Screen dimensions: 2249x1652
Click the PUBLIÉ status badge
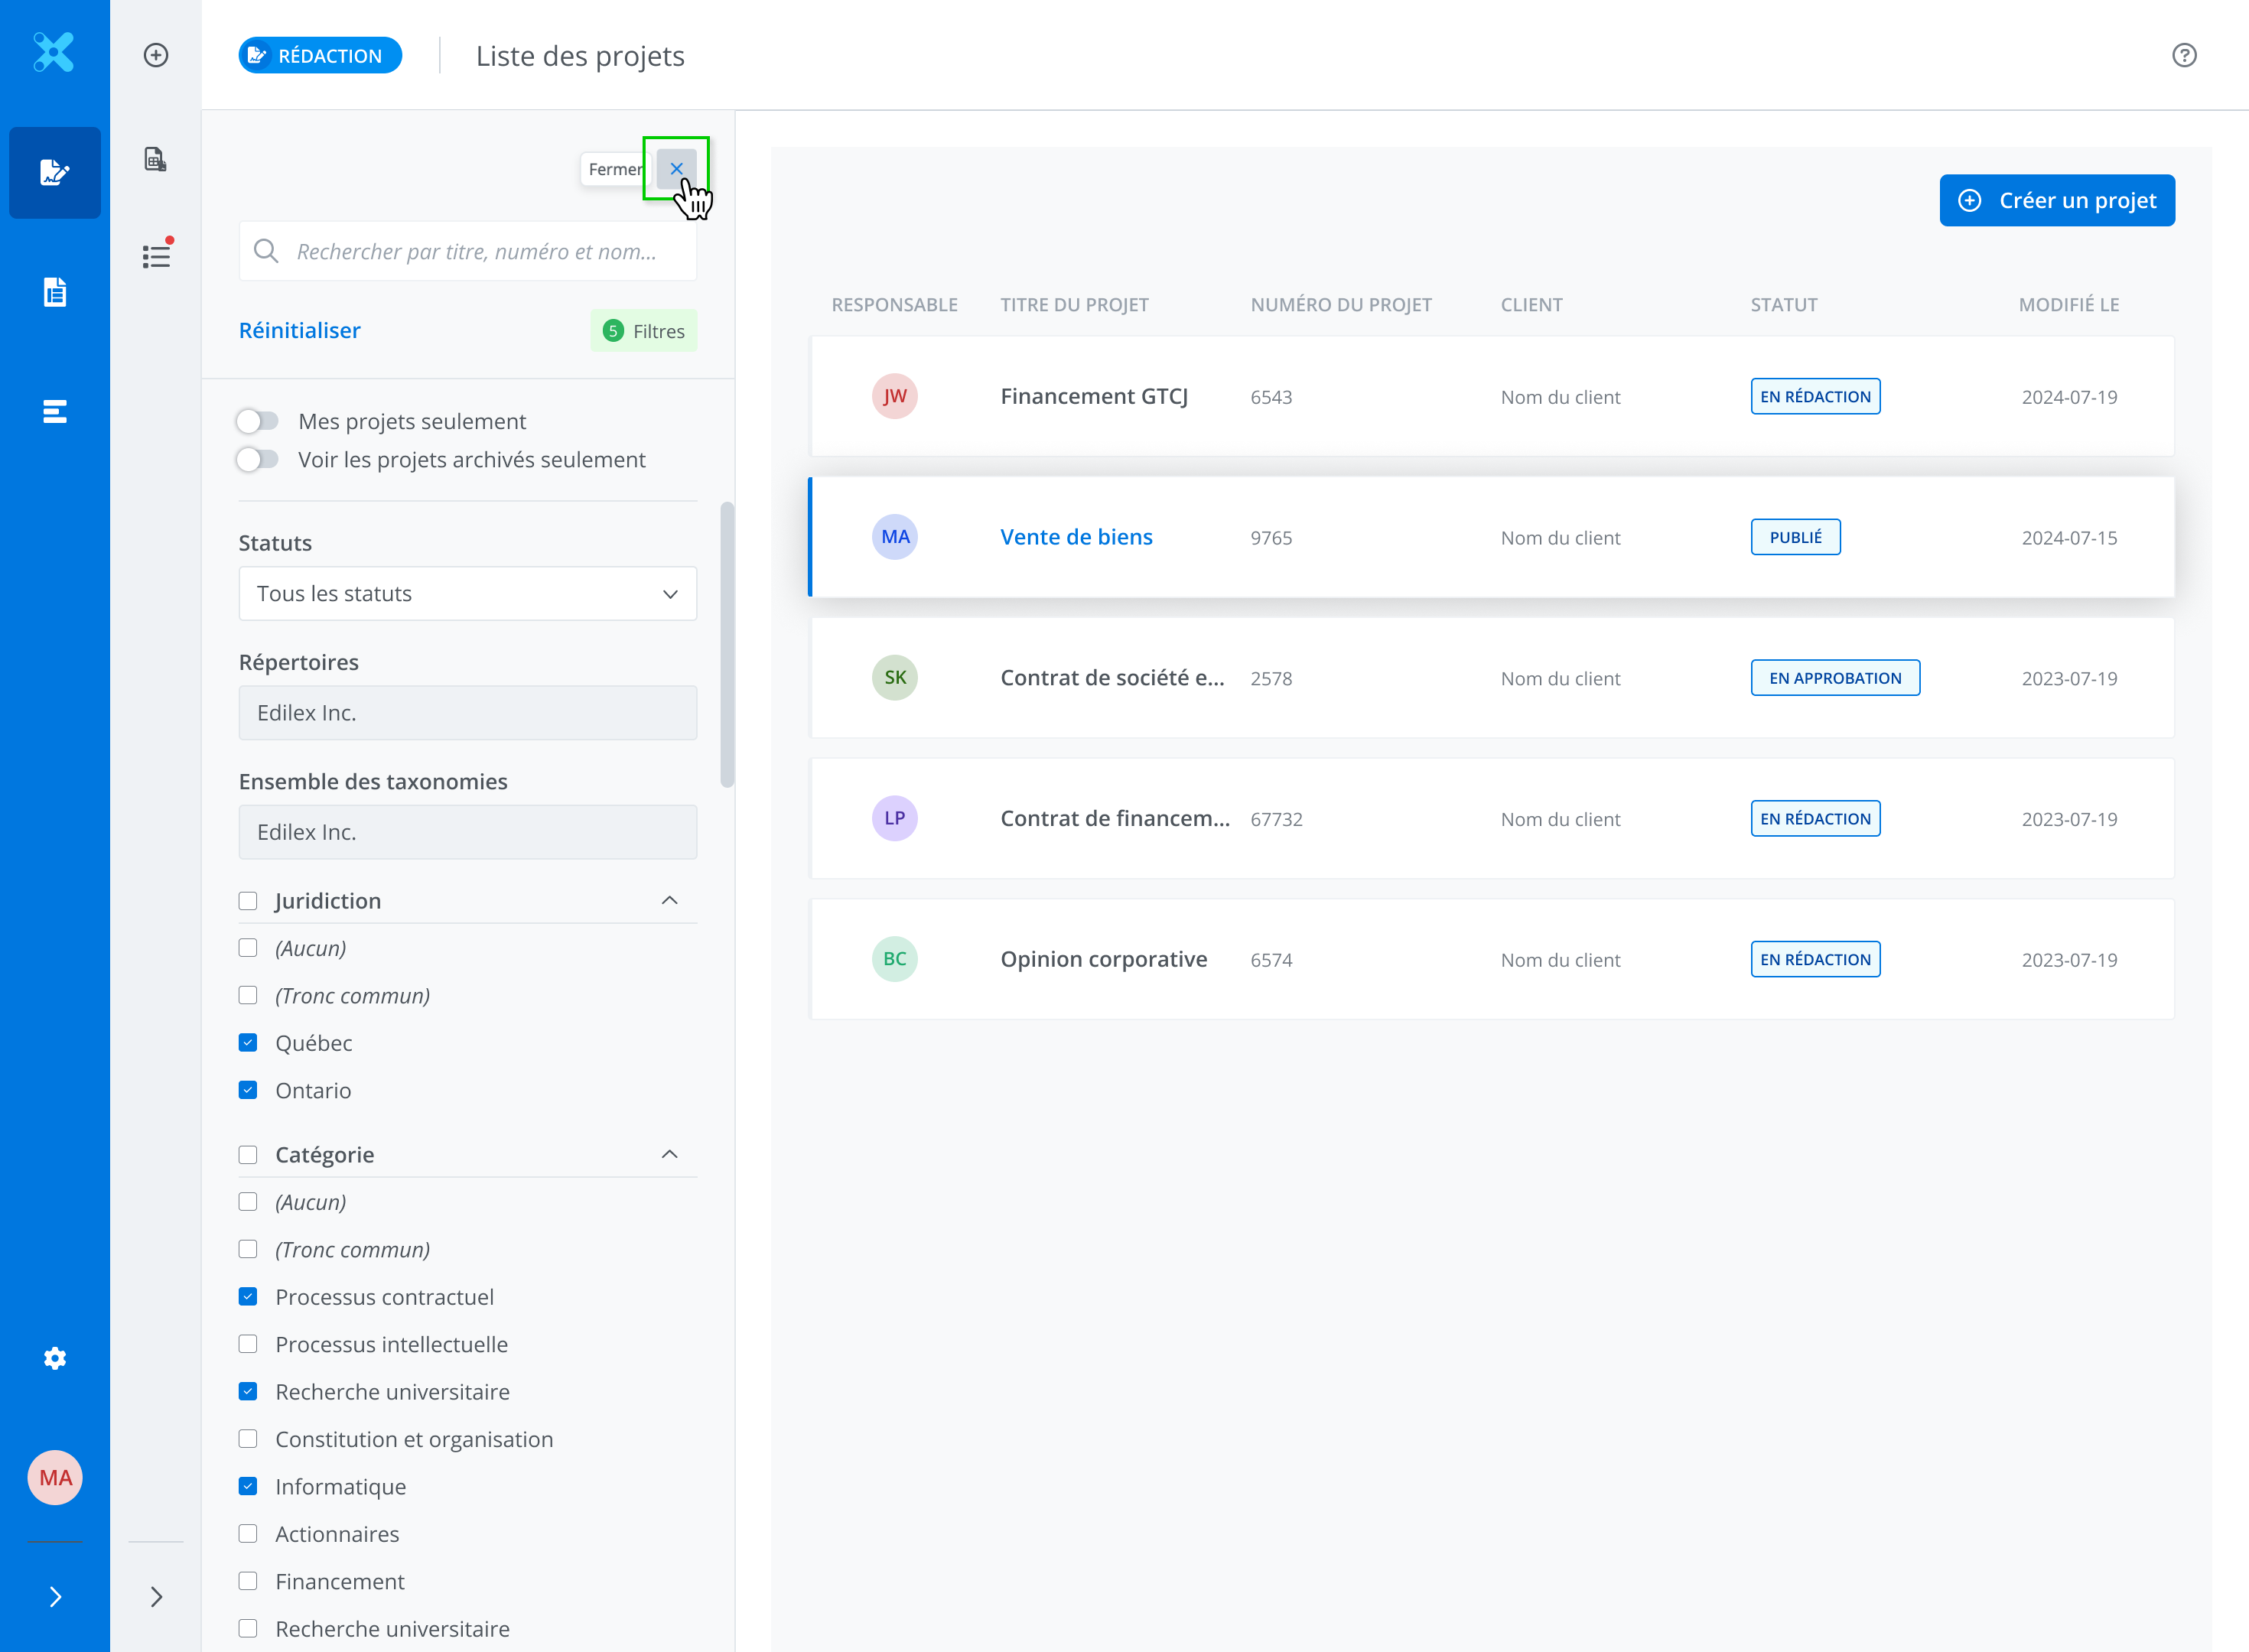point(1796,537)
